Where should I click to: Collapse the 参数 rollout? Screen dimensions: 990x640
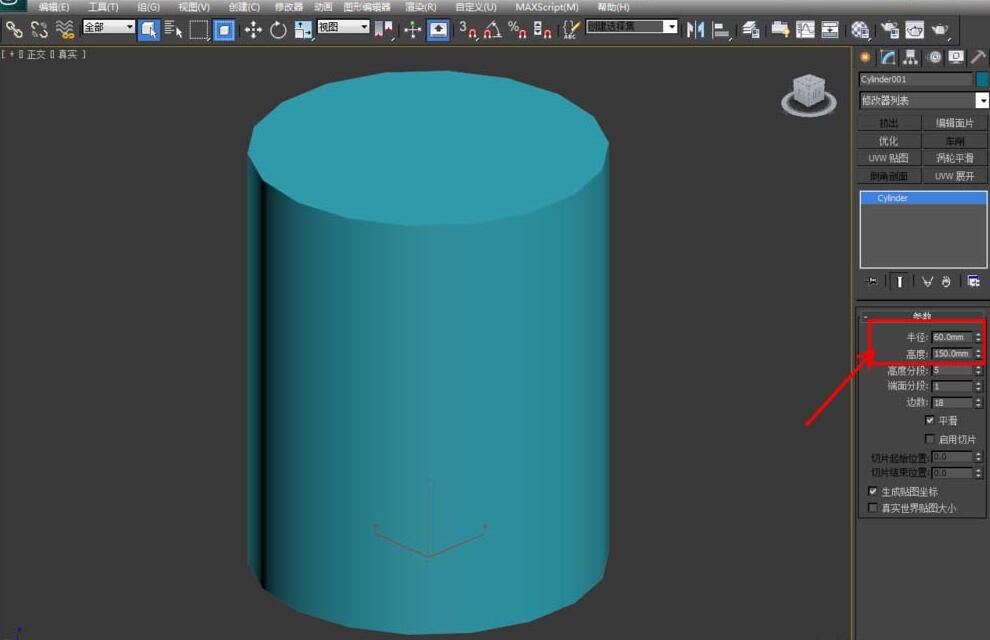922,315
